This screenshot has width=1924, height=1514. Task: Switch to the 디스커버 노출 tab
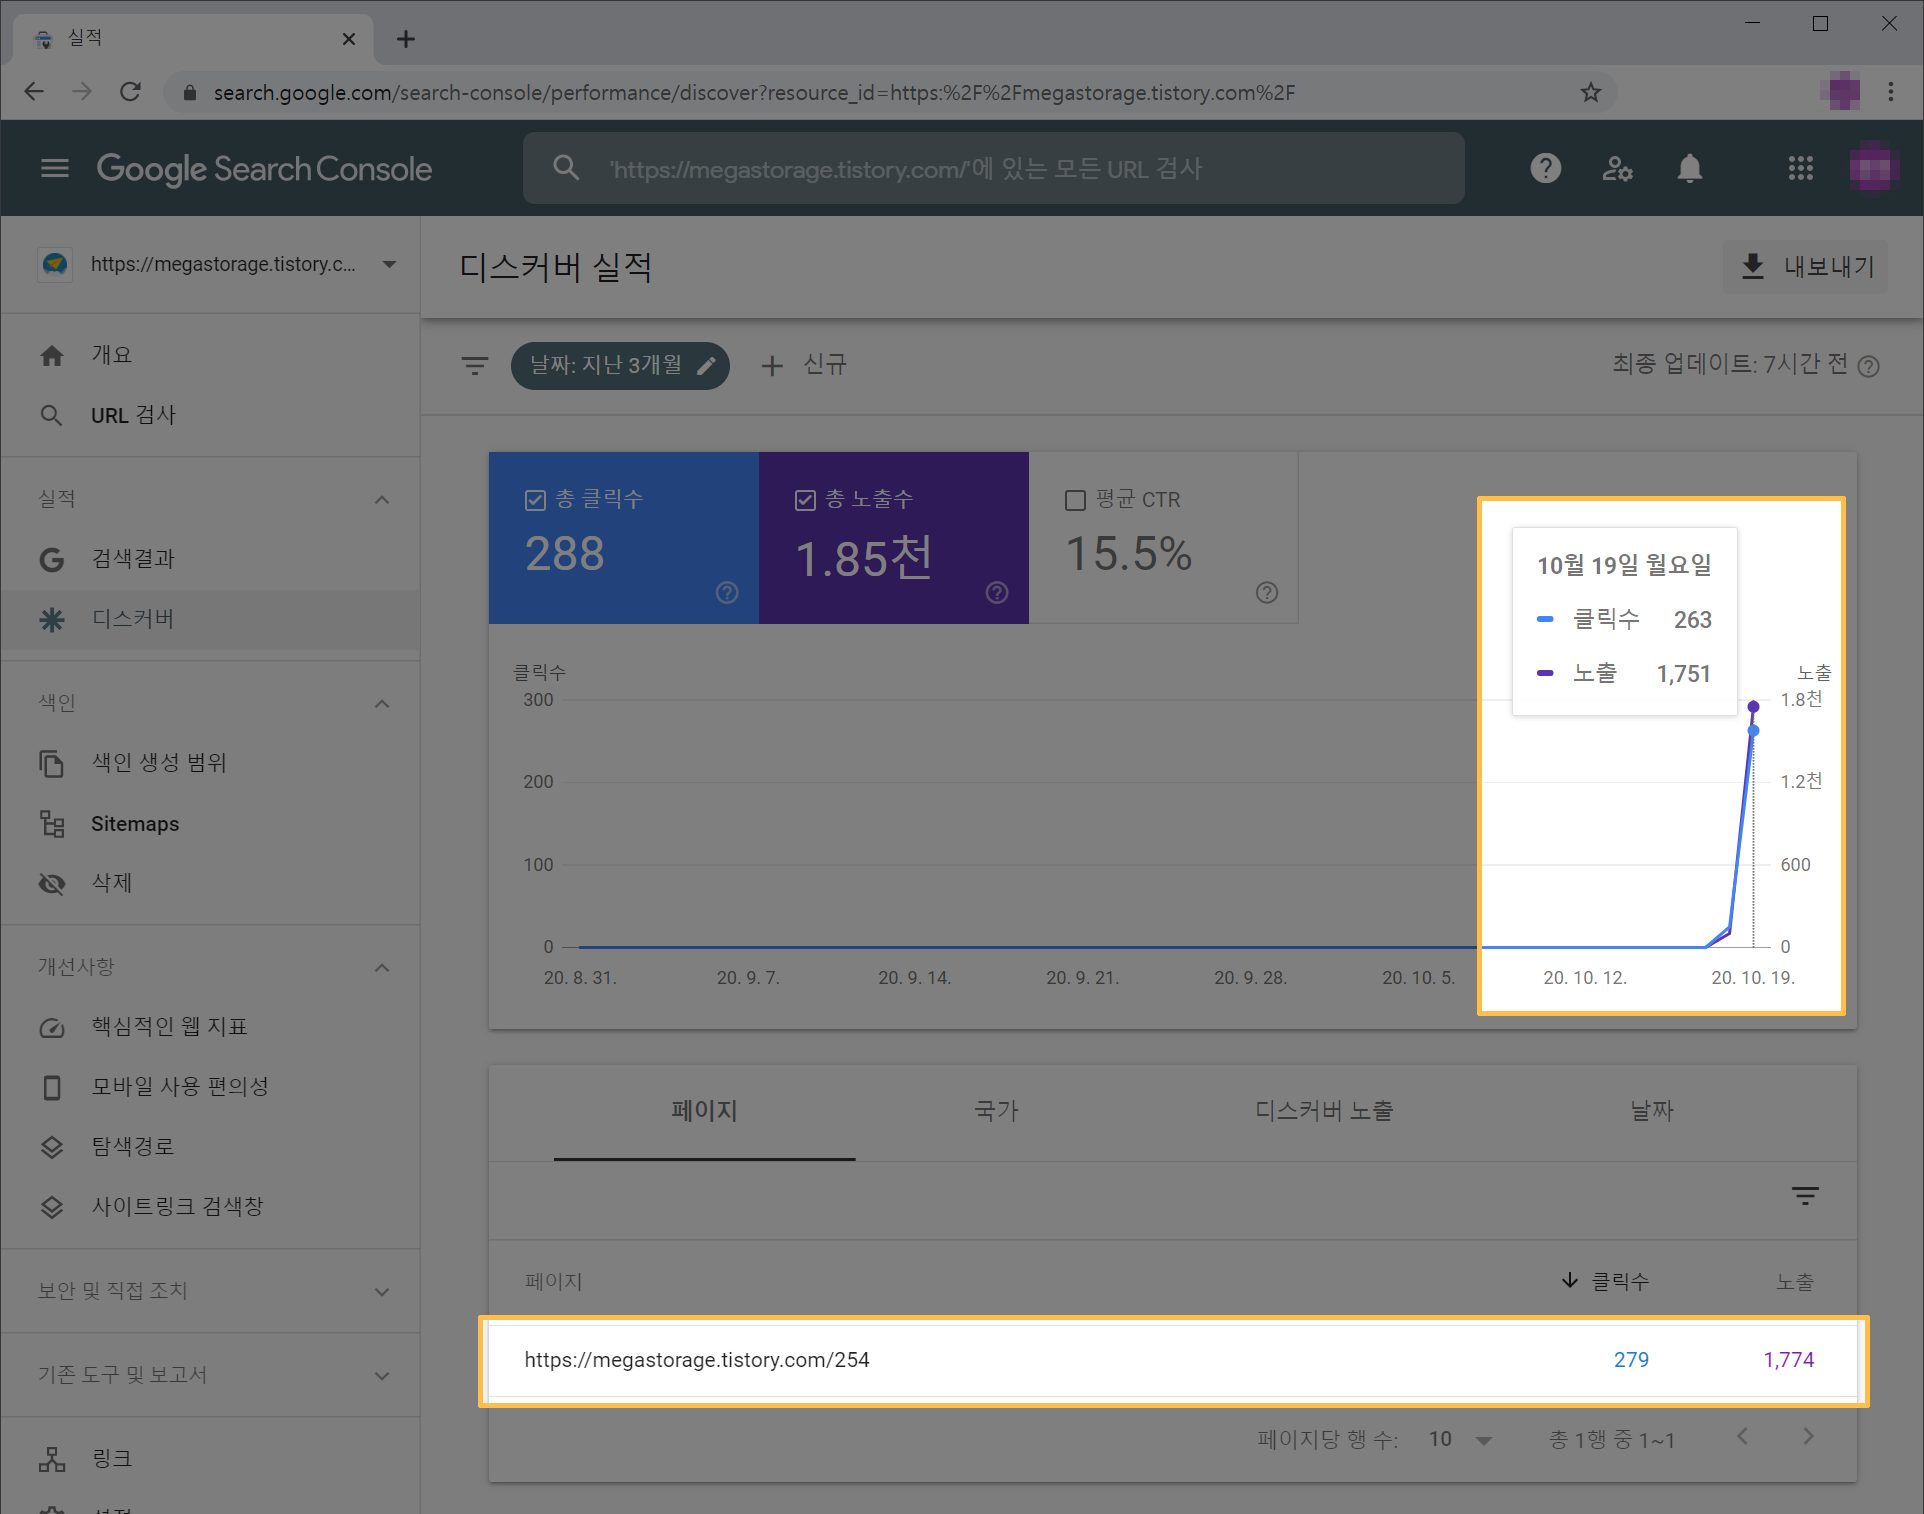pos(1324,1111)
